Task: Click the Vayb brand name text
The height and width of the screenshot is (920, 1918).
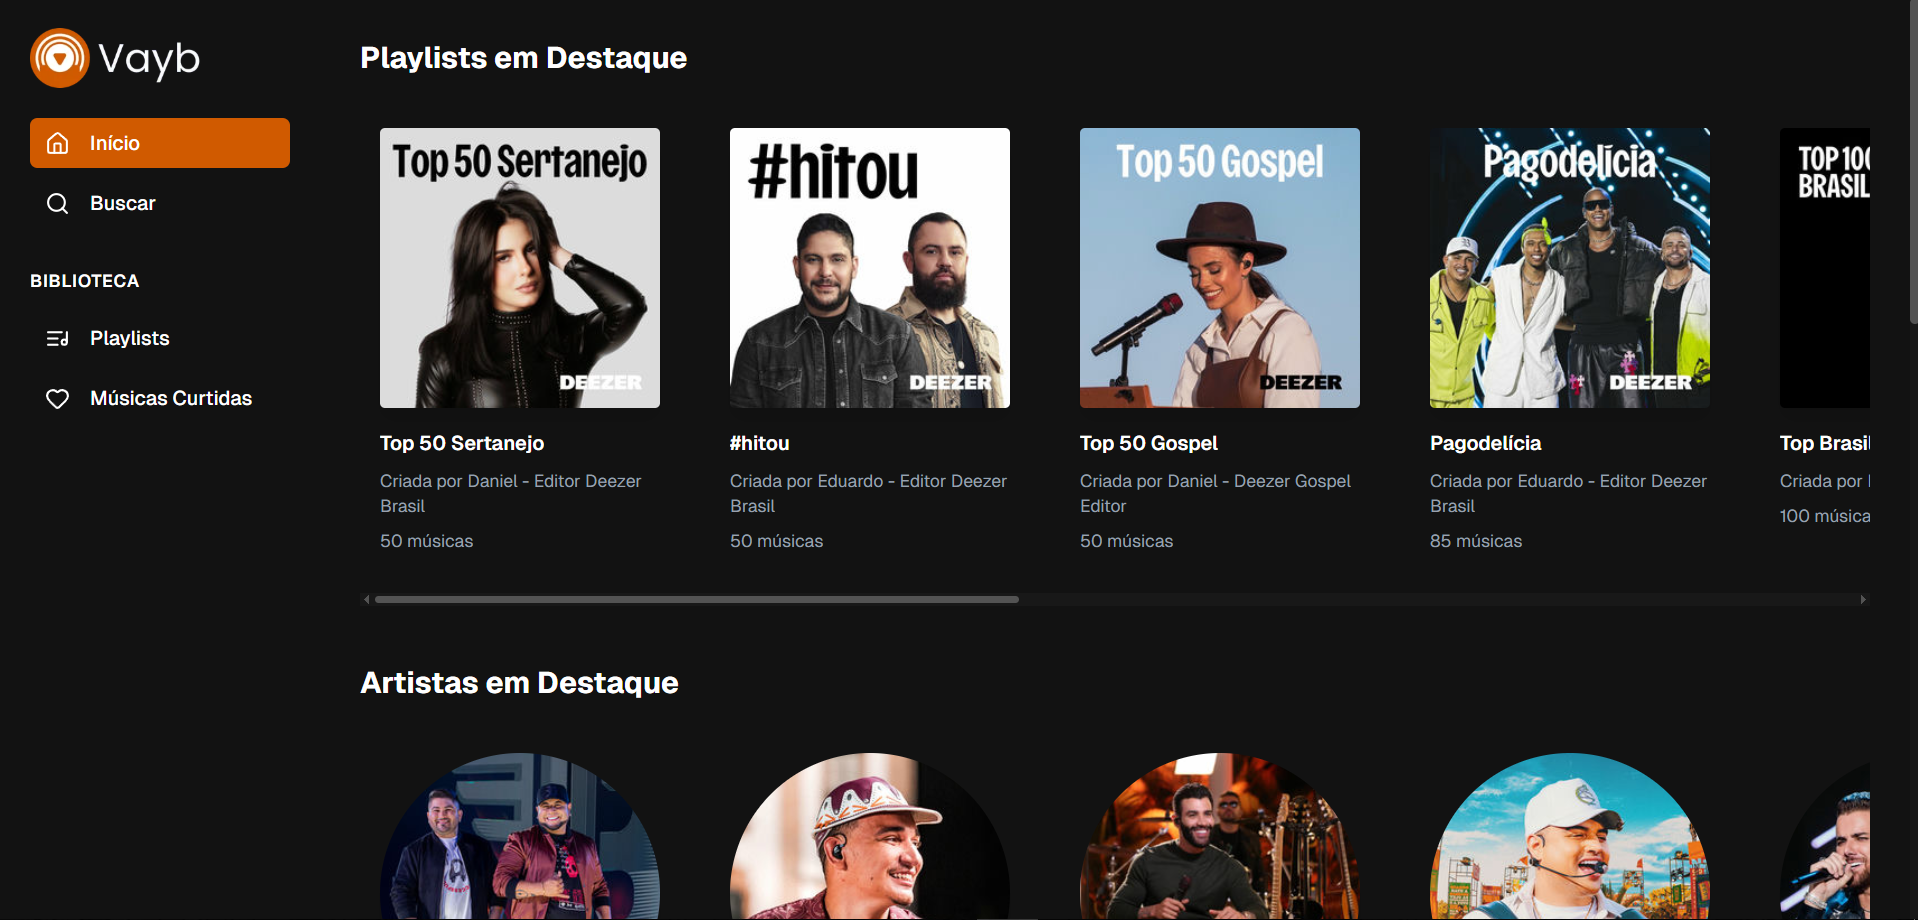Action: (149, 59)
